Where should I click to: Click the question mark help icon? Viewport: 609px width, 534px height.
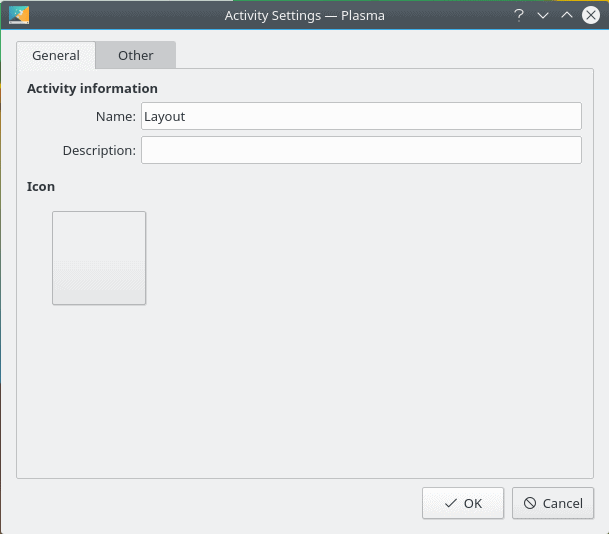(x=519, y=16)
